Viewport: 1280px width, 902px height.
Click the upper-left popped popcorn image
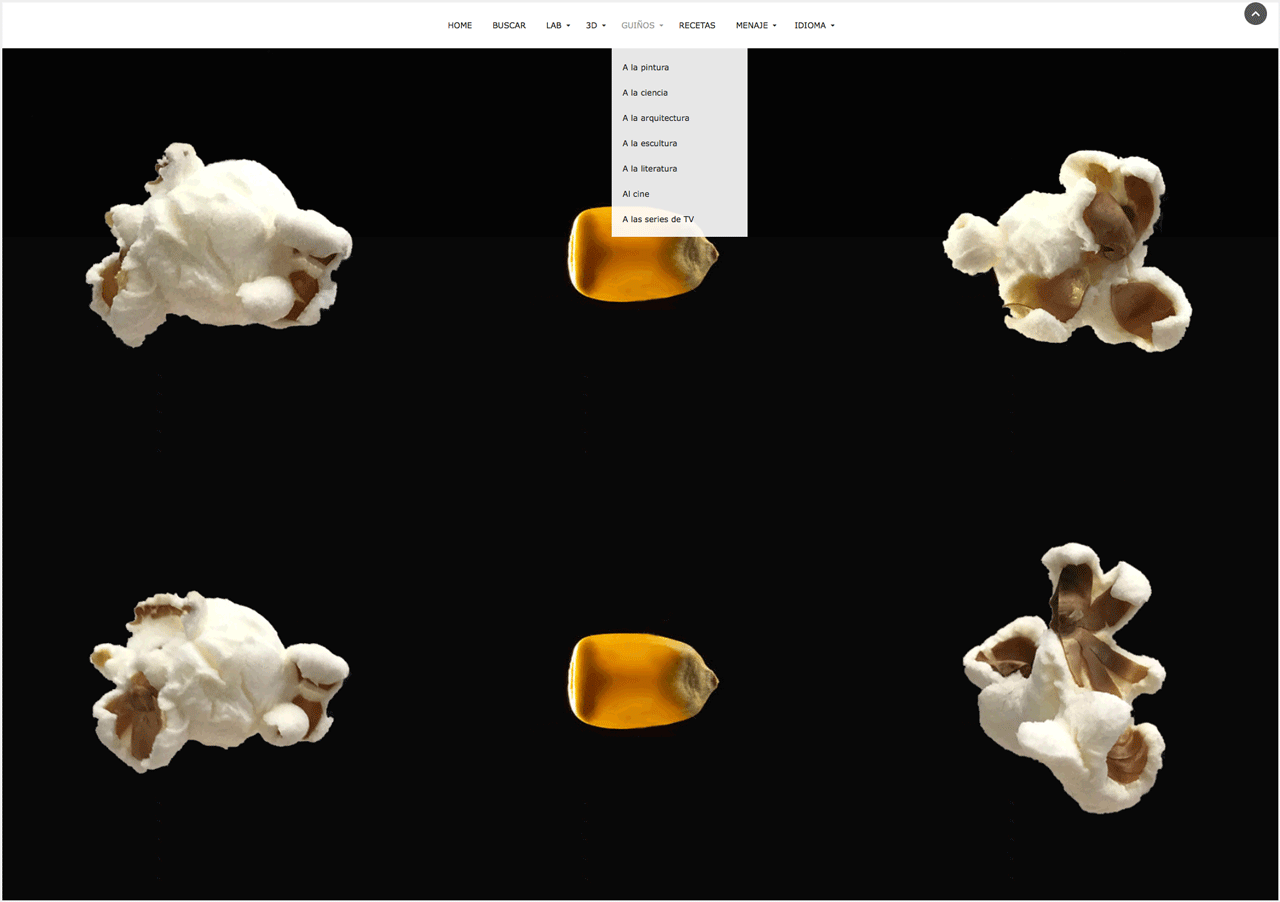(218, 245)
